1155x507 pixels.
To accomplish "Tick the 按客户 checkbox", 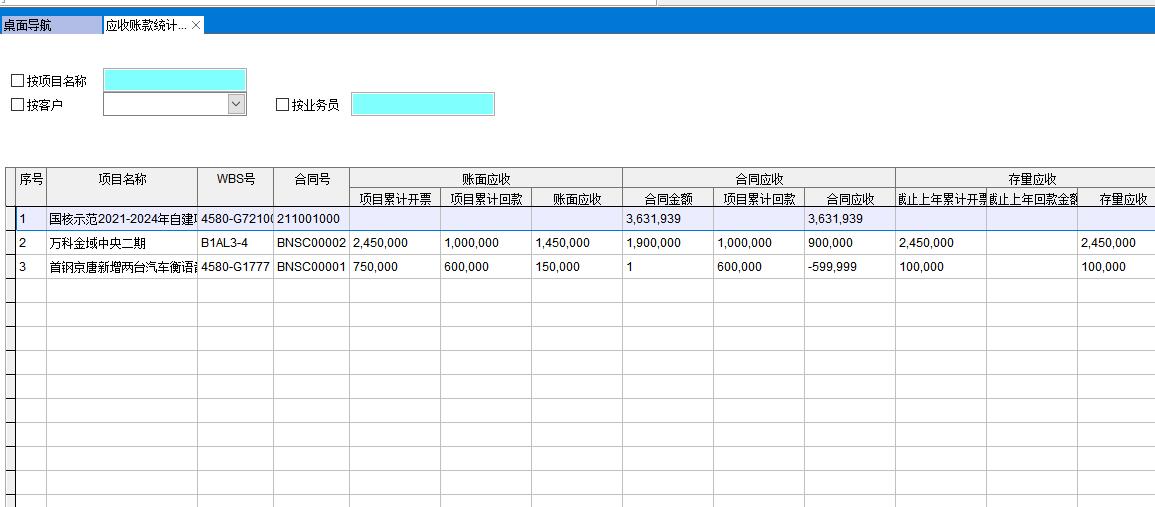I will (18, 104).
